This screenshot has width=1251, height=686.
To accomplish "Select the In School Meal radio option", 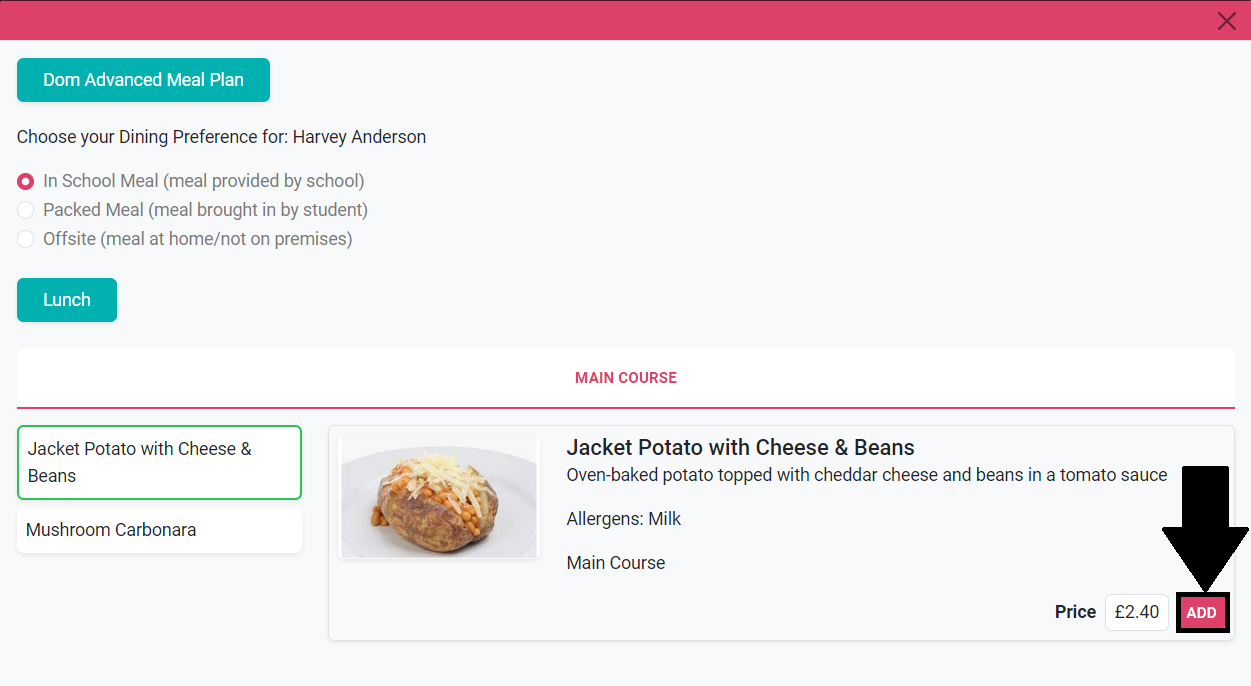I will [x=26, y=182].
